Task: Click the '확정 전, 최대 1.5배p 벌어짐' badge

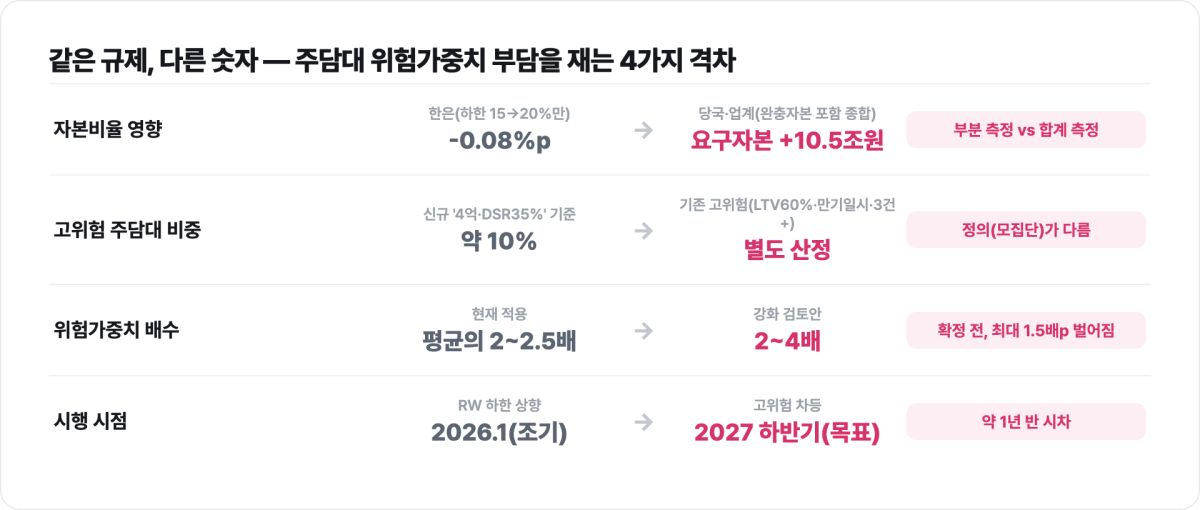Action: [1026, 330]
